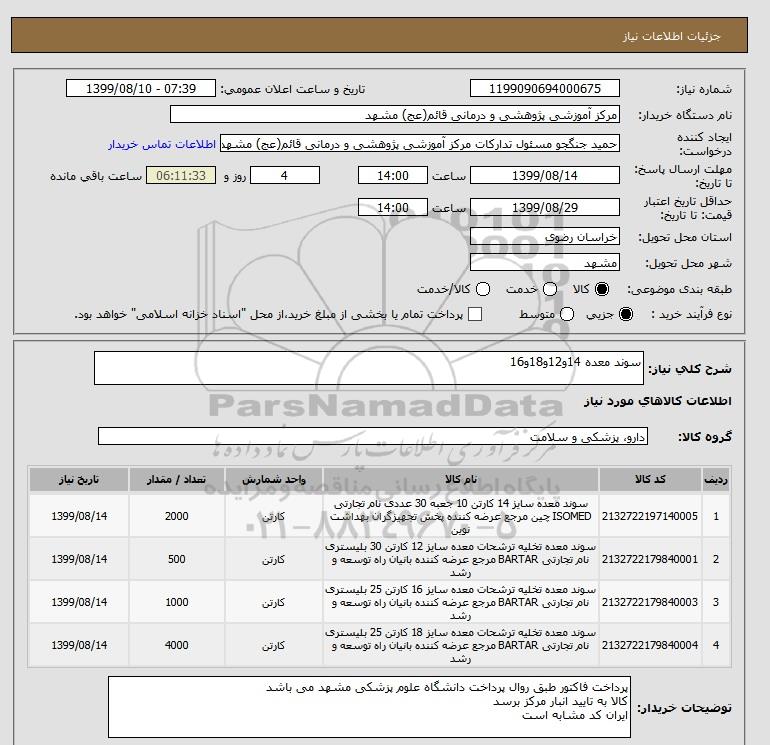Click the BARTAR size 16 product name cell

461,602
